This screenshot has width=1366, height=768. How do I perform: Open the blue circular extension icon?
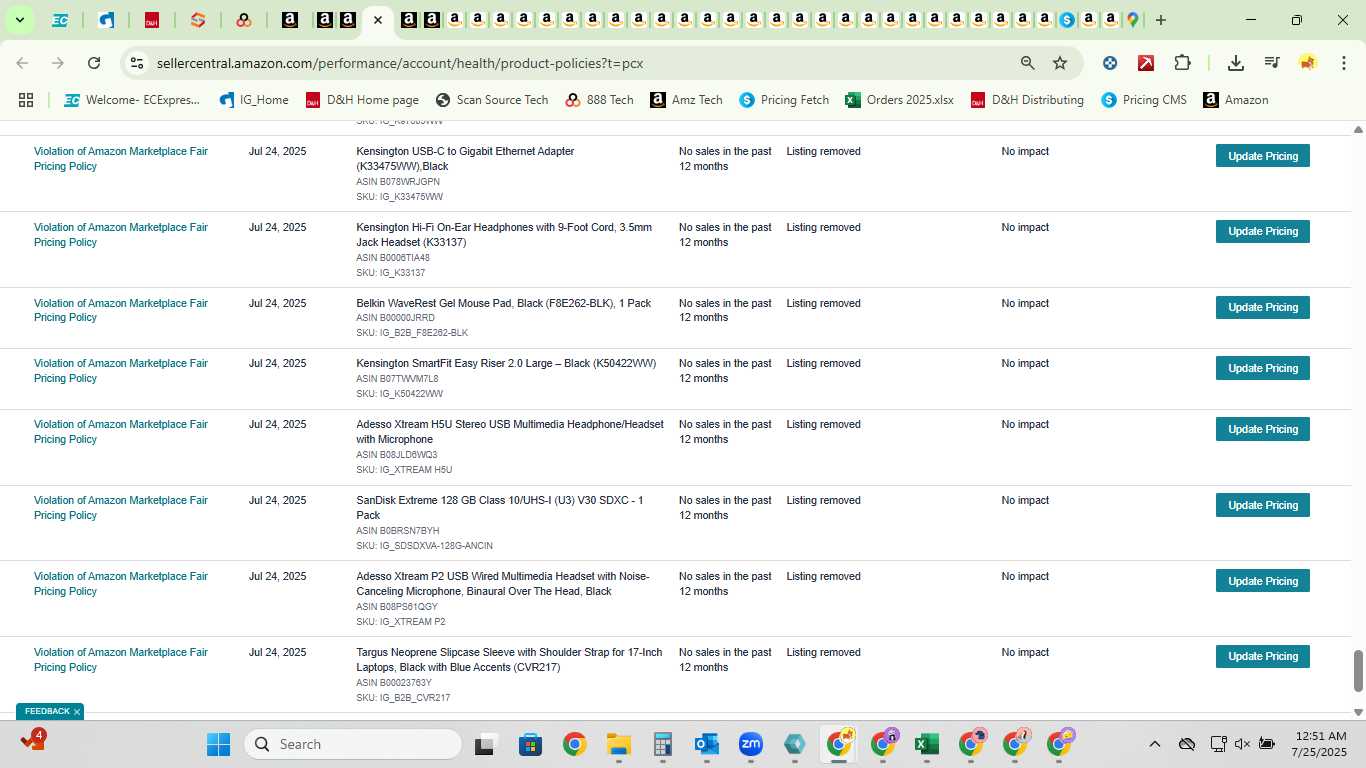(x=1110, y=63)
